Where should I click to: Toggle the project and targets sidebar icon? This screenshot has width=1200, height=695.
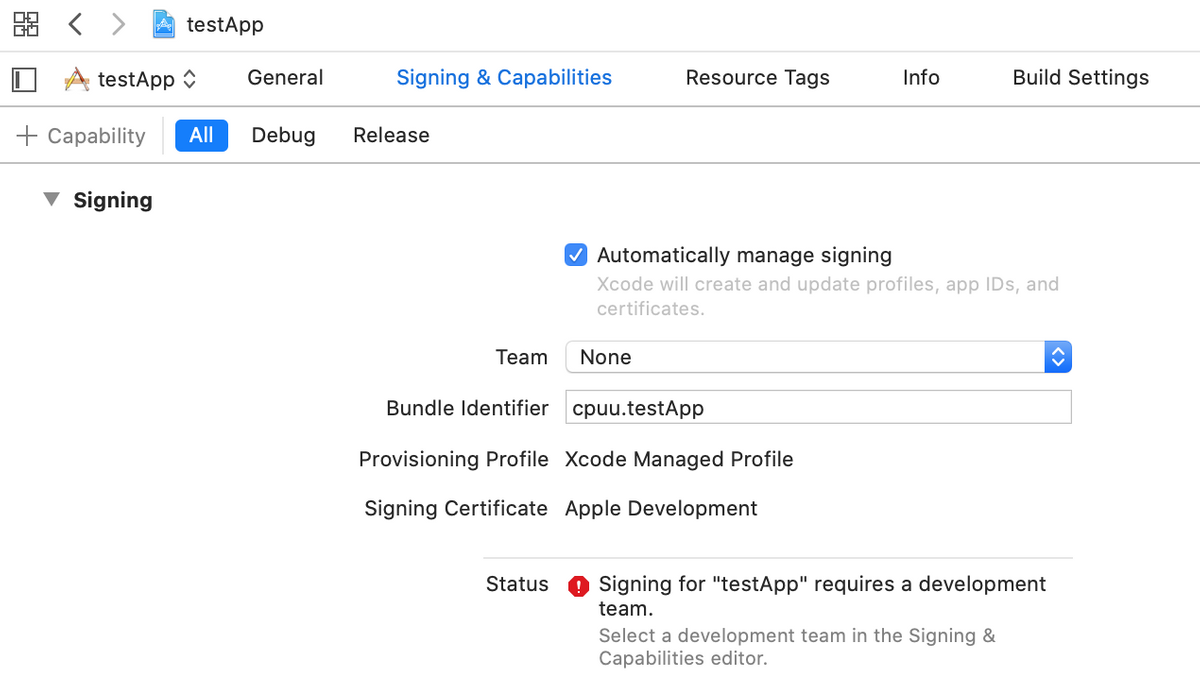[24, 79]
